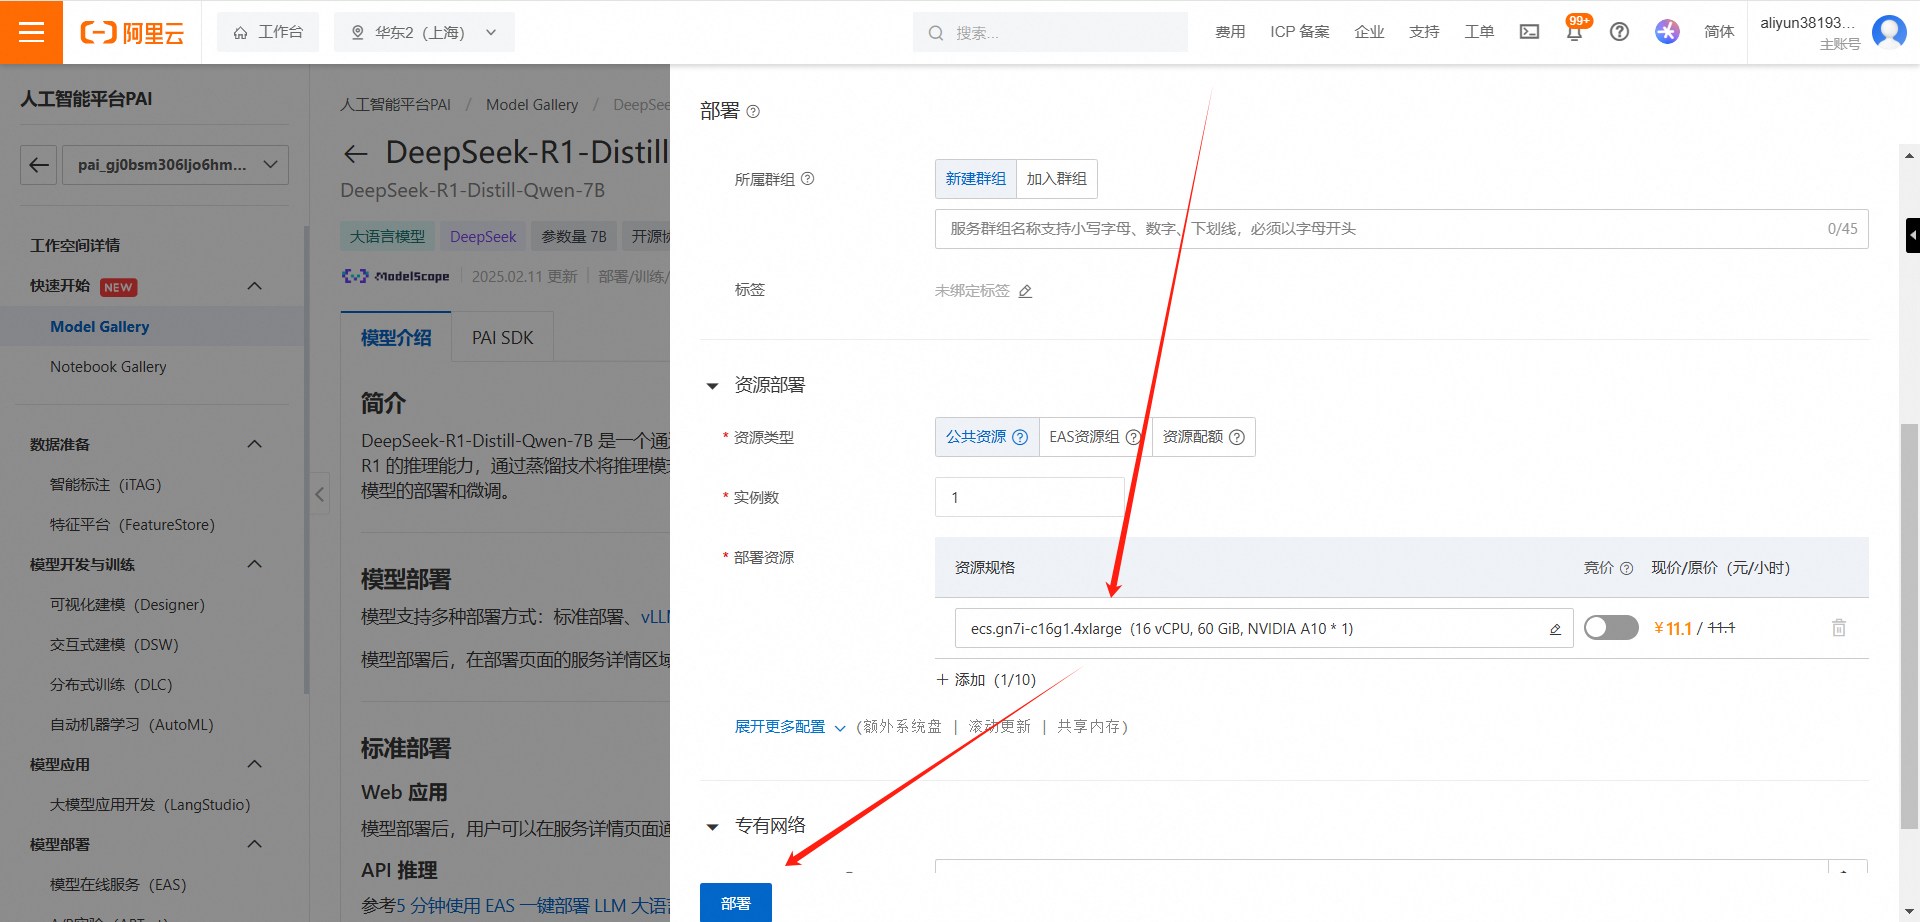Viewport: 1920px width, 922px height.
Task: Click the purple AI assistant icon
Action: click(1667, 32)
